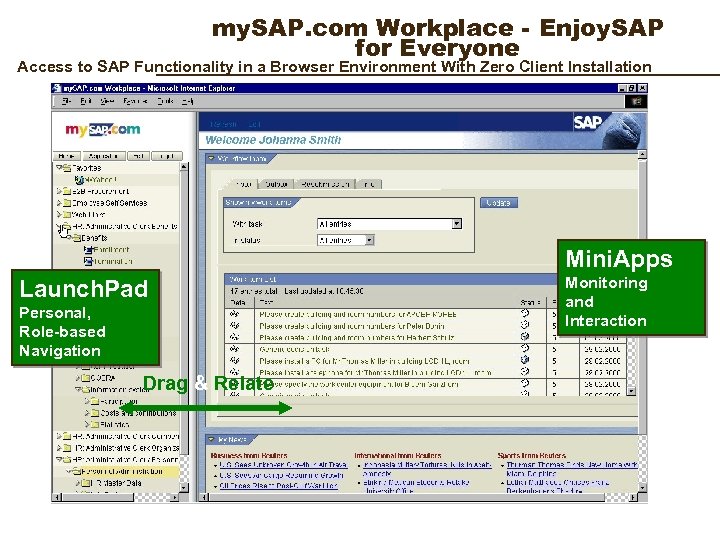Open the first Business from Reuters headline

tap(283, 465)
